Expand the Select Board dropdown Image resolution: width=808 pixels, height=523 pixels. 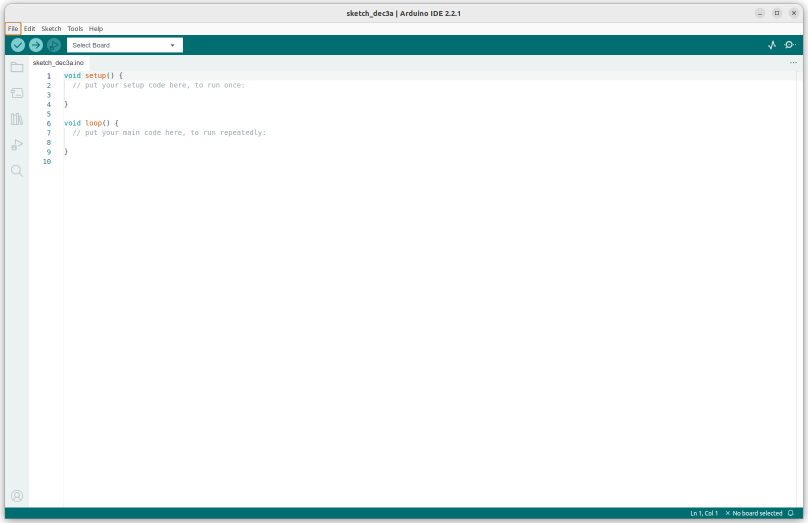point(125,45)
